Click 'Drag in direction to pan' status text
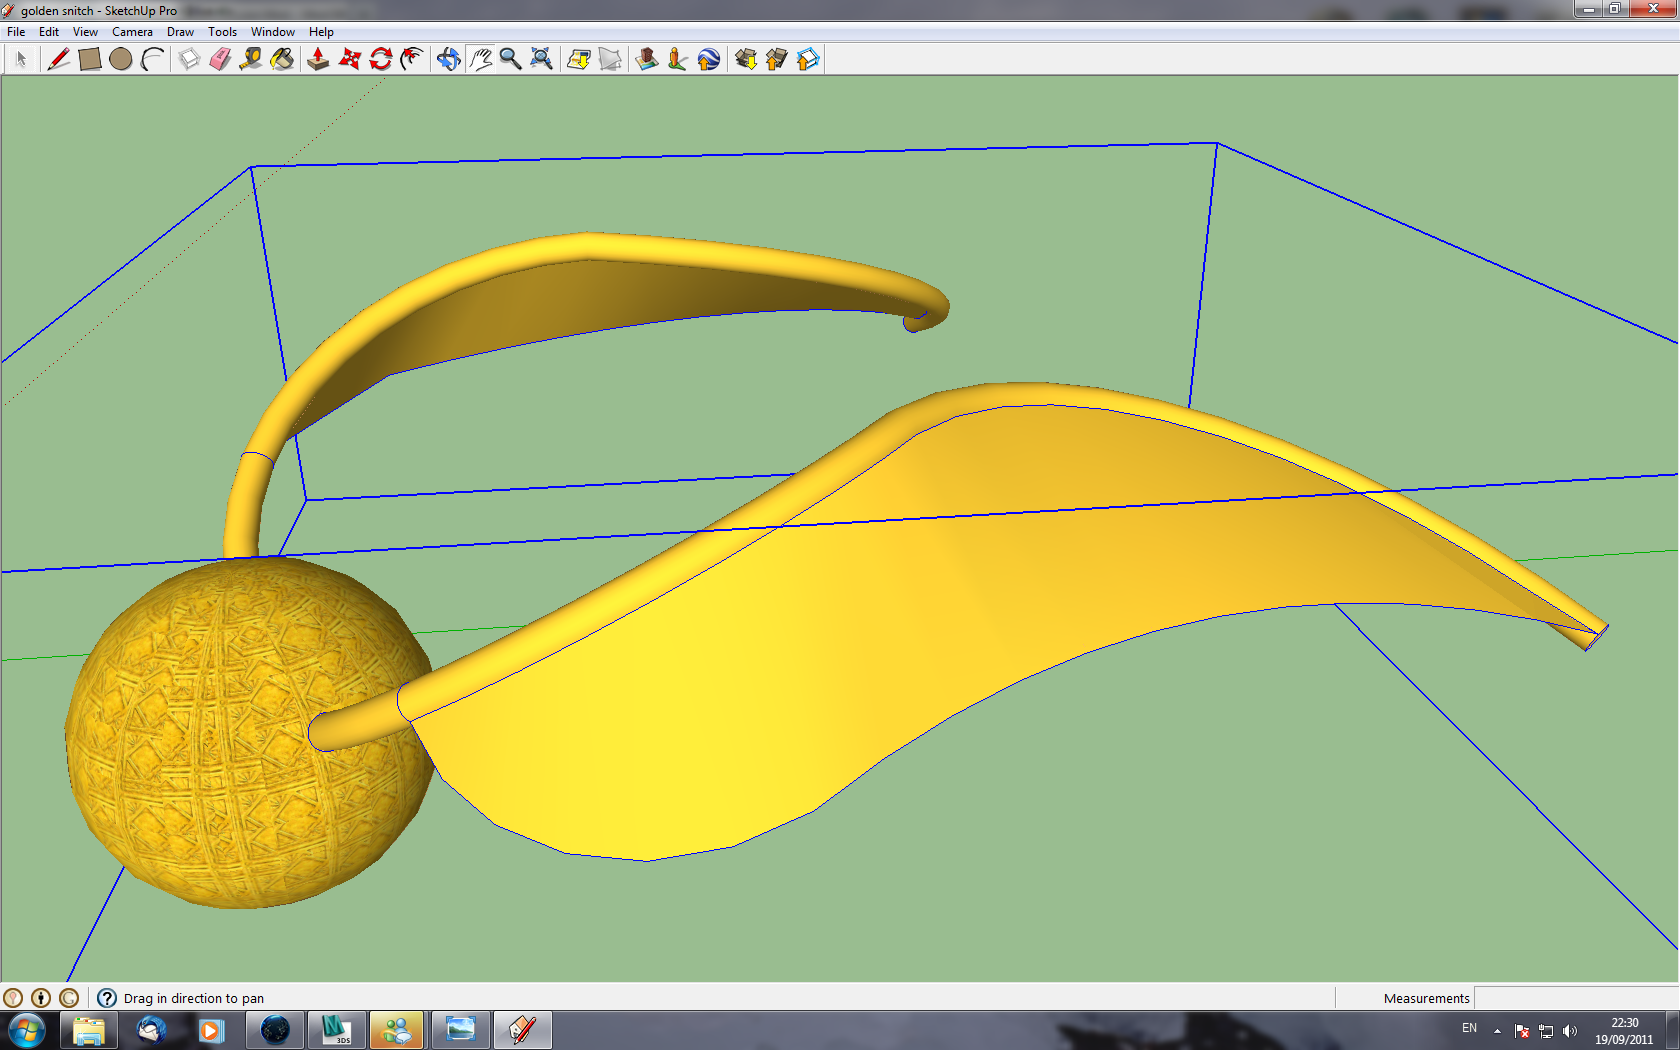Screen dimensions: 1680x1050 194,998
